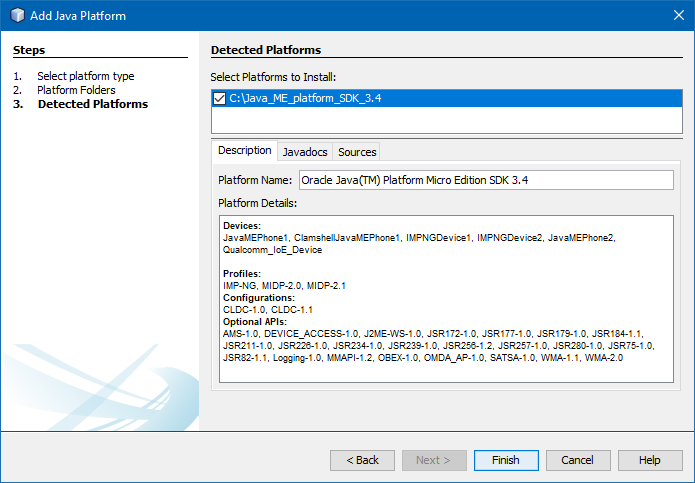Viewport: 695px width, 483px height.
Task: Click the 'CLDC-1.0, CLDC-1.1' configurations line
Action: pos(268,310)
